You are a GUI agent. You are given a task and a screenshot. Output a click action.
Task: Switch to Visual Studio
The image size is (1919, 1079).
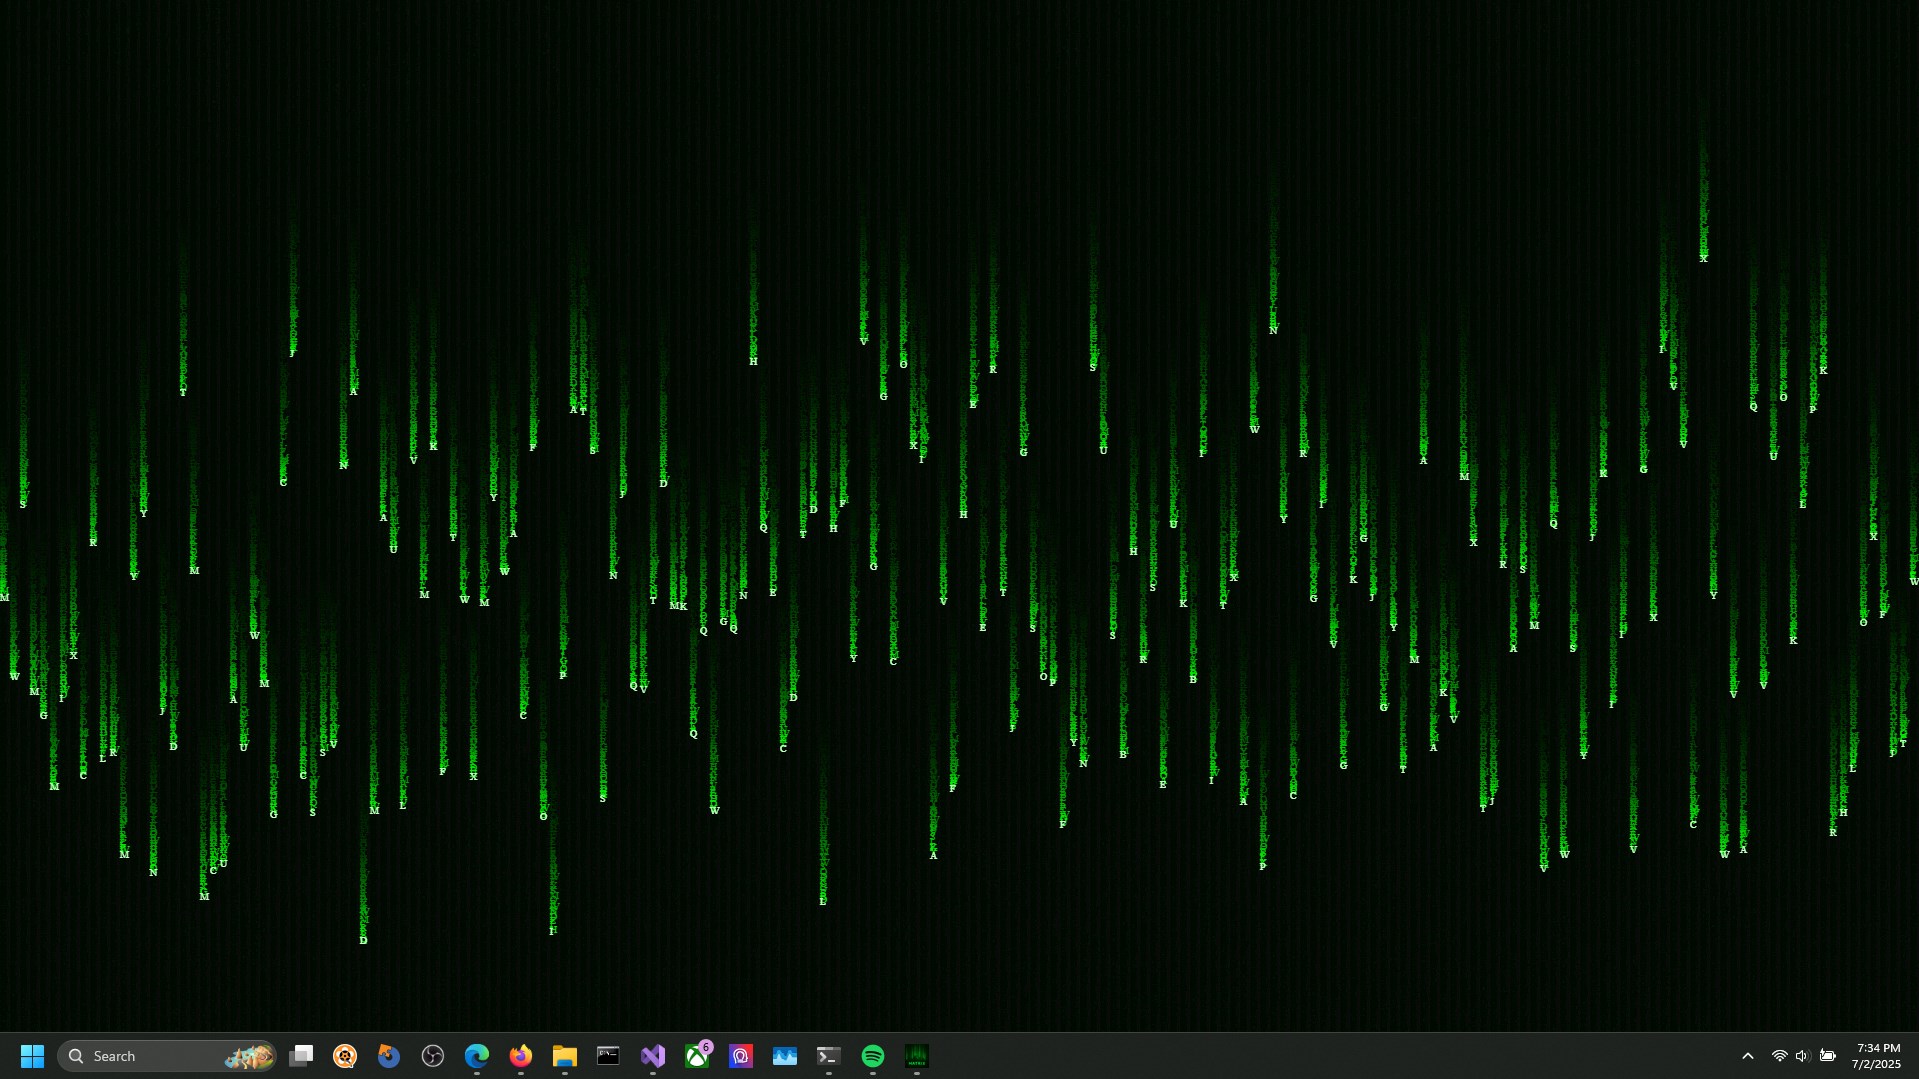[653, 1056]
